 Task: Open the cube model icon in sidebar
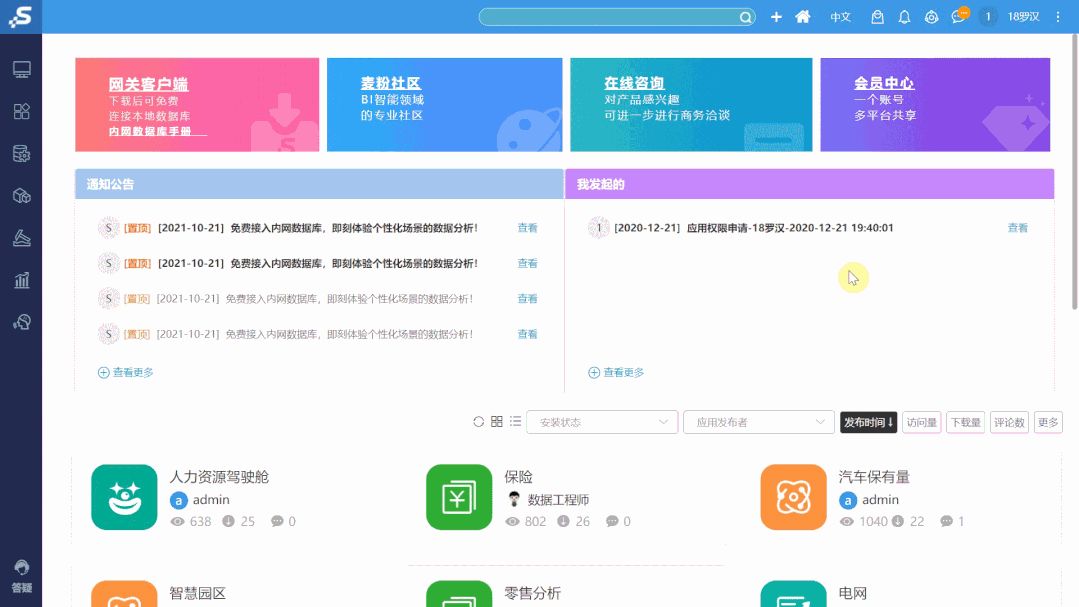click(21, 196)
